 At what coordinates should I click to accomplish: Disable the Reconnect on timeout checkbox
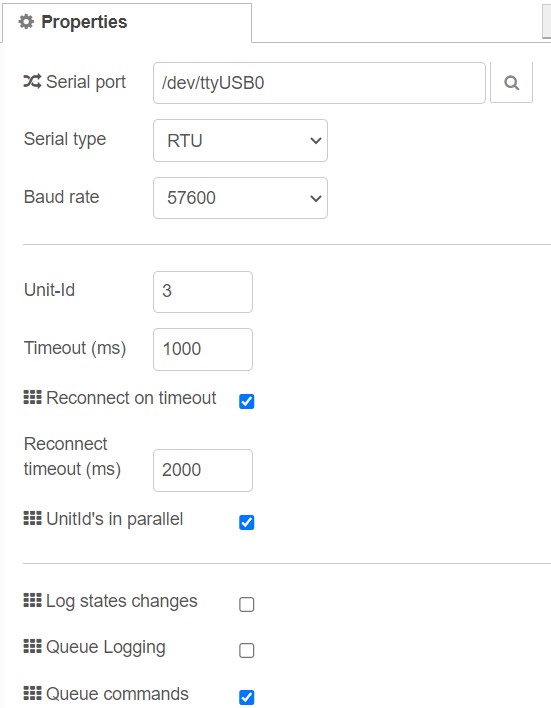(247, 401)
